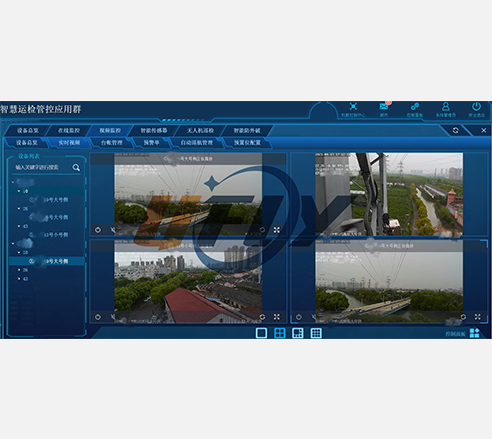Maximize the top-left video to fullscreen

coord(277,230)
